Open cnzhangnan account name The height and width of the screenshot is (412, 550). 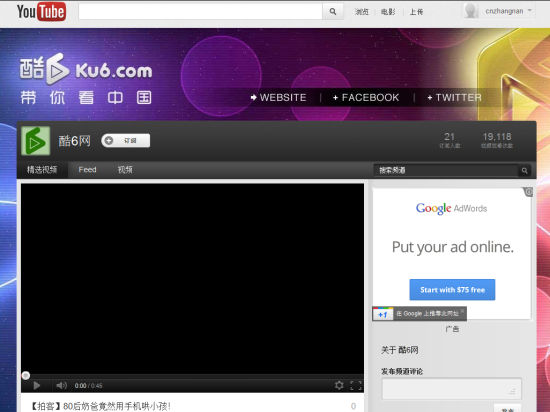504,11
